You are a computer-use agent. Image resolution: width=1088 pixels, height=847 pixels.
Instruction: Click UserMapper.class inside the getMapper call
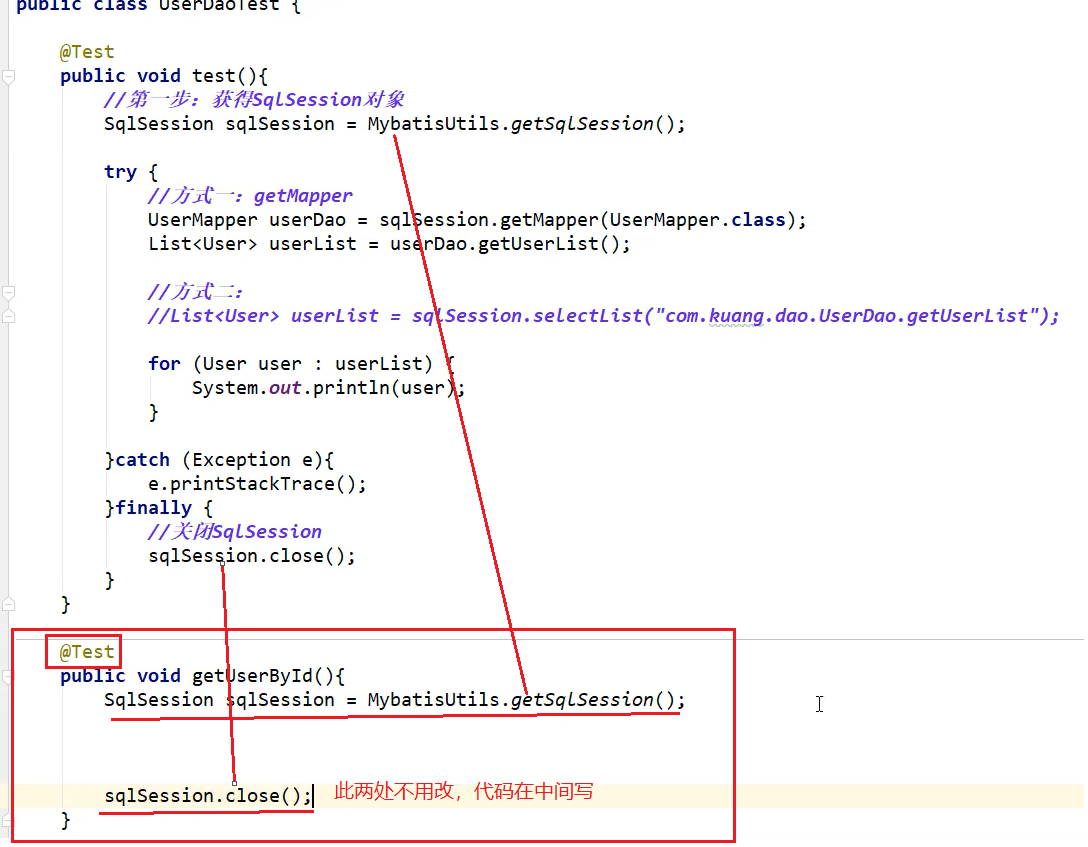tap(697, 220)
